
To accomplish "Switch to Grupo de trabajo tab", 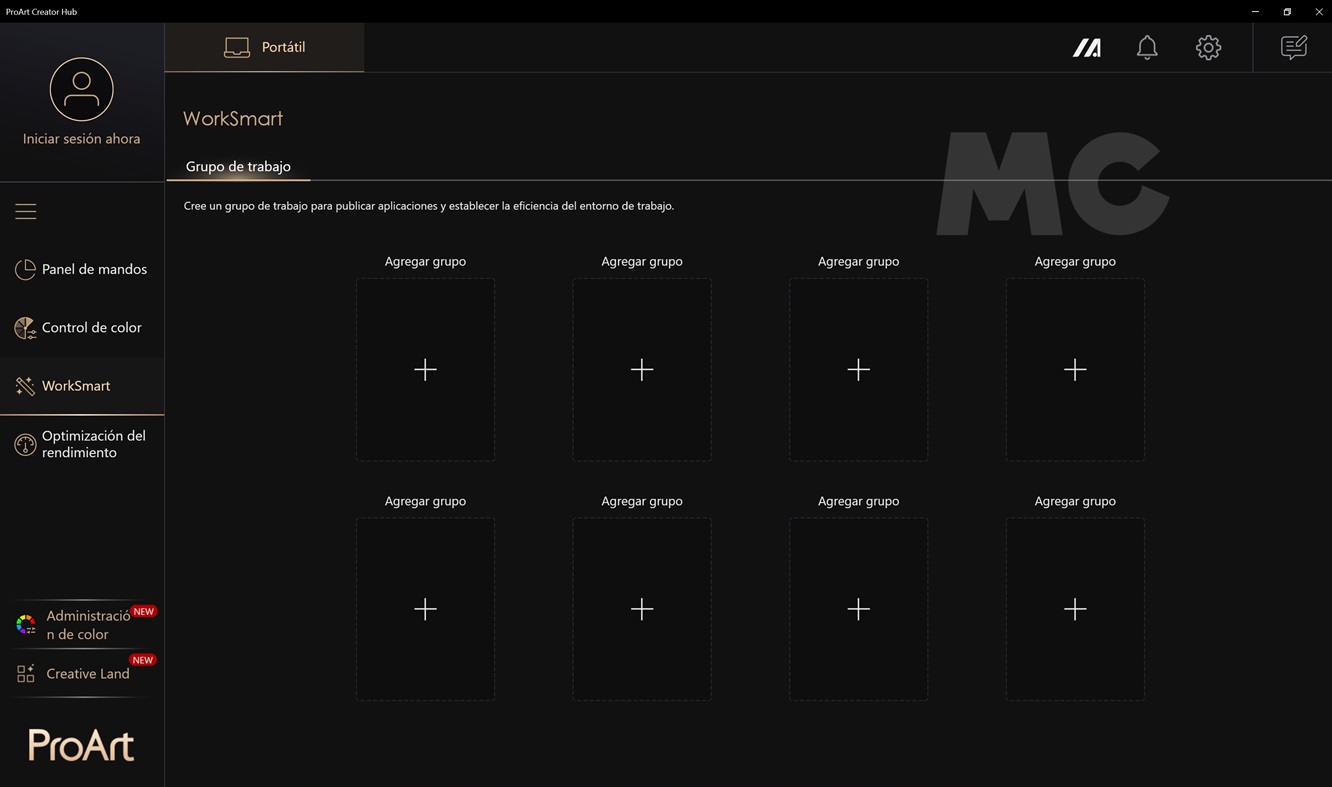I will 238,167.
